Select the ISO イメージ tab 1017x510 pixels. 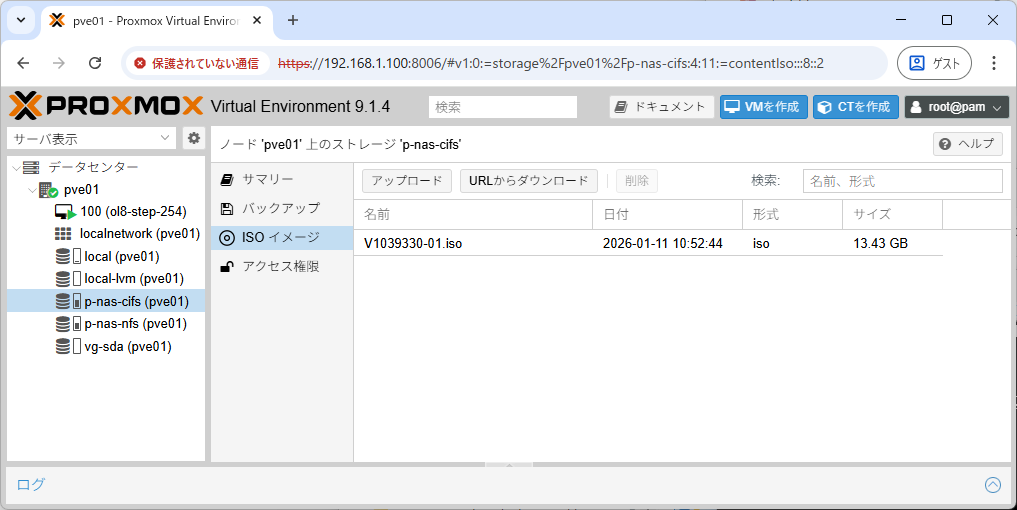tap(282, 238)
